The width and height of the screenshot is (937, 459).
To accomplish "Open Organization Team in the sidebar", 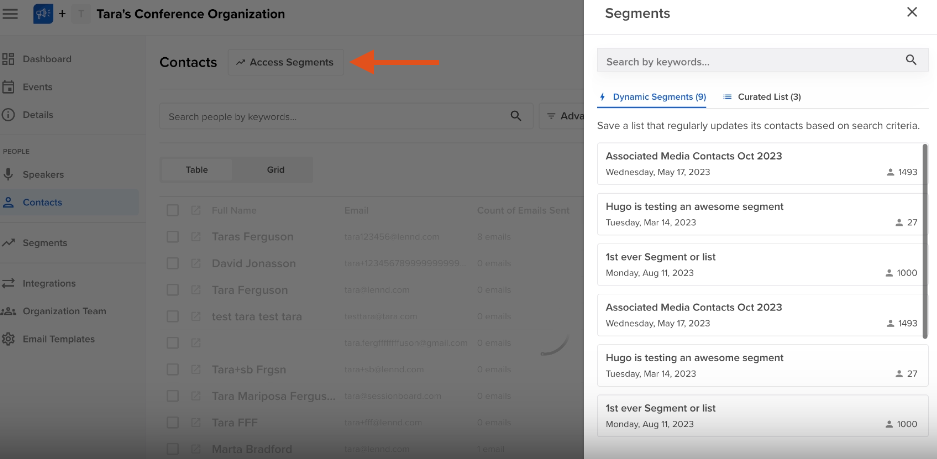I will click(x=64, y=311).
